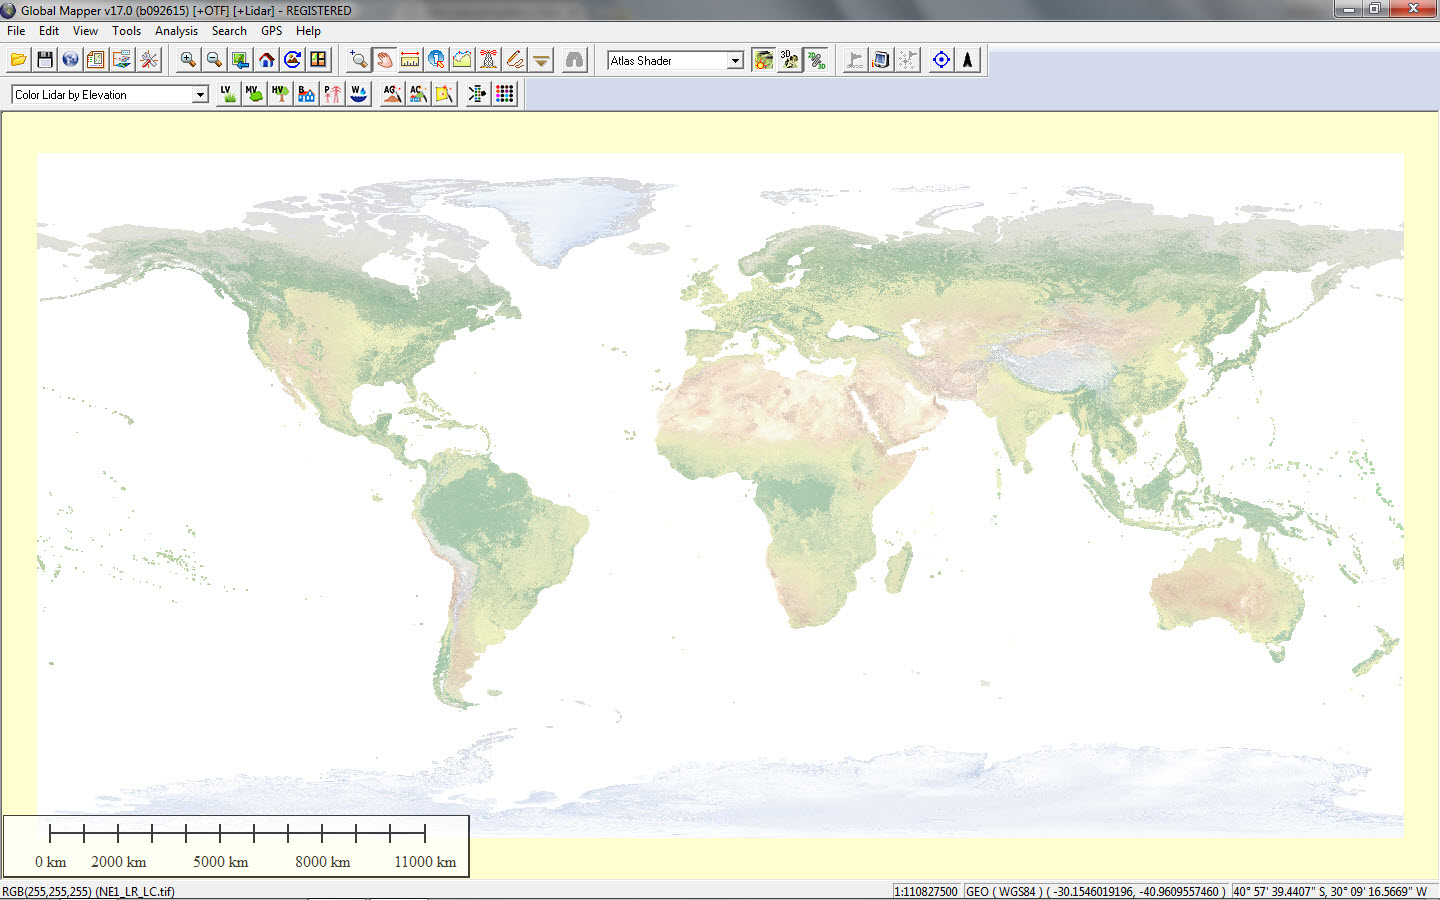This screenshot has height=900, width=1440.
Task: Expand the Digitizer tool options arrow
Action: tap(540, 59)
